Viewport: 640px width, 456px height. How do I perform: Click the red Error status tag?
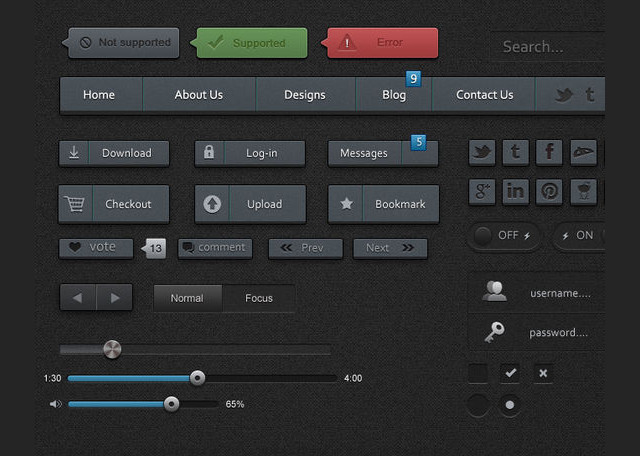(380, 43)
